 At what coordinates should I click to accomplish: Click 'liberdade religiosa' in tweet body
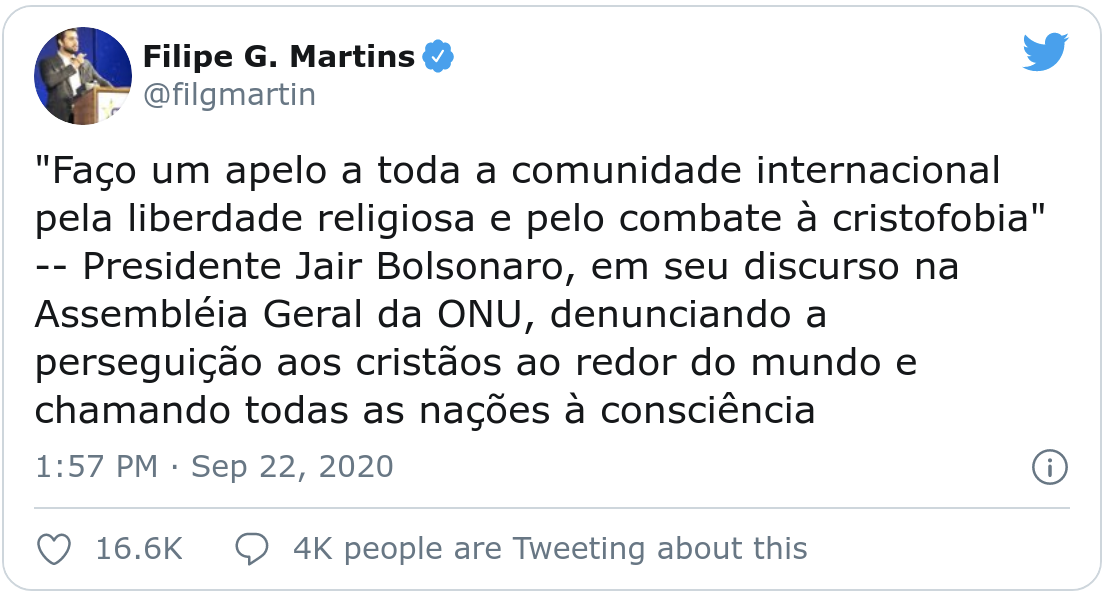301,220
